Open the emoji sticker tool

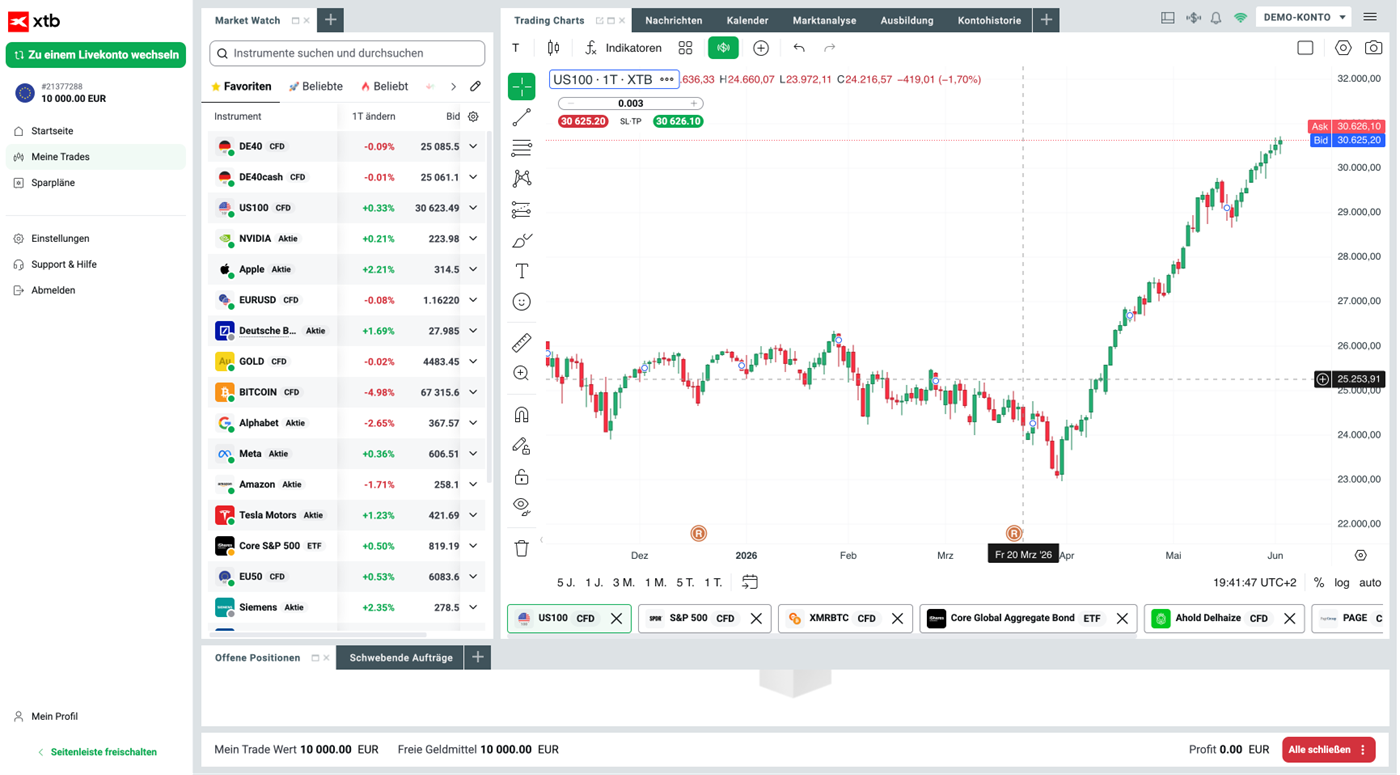(x=521, y=302)
